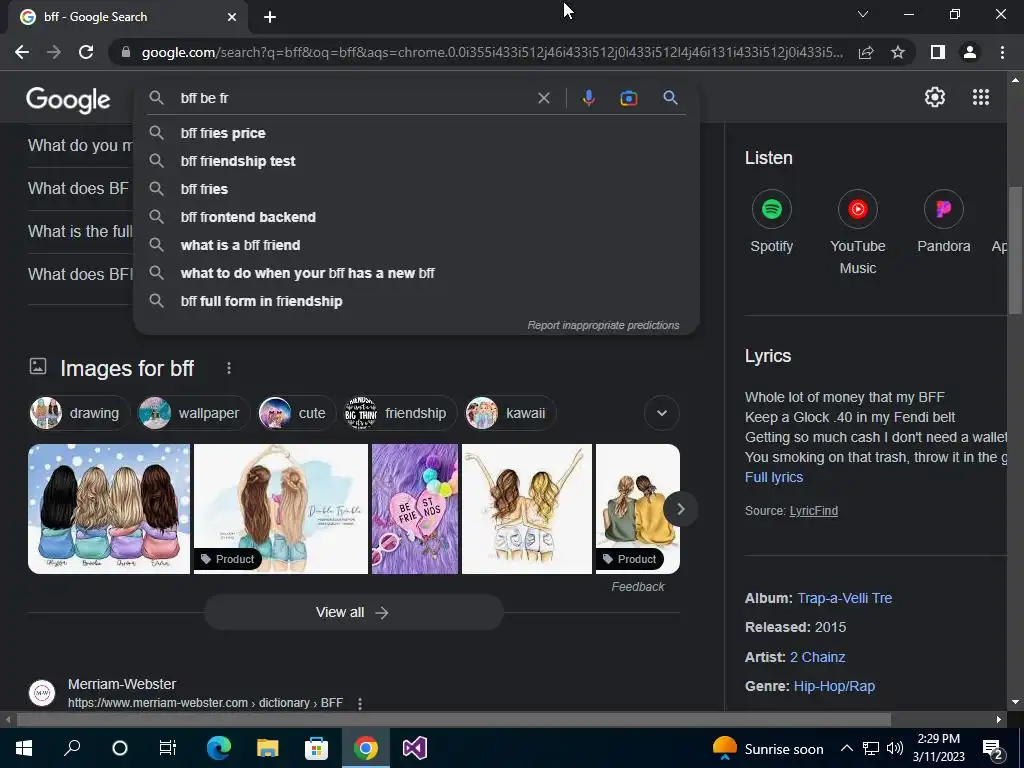Open more options for Images for bff
This screenshot has height=768, width=1024.
229,368
